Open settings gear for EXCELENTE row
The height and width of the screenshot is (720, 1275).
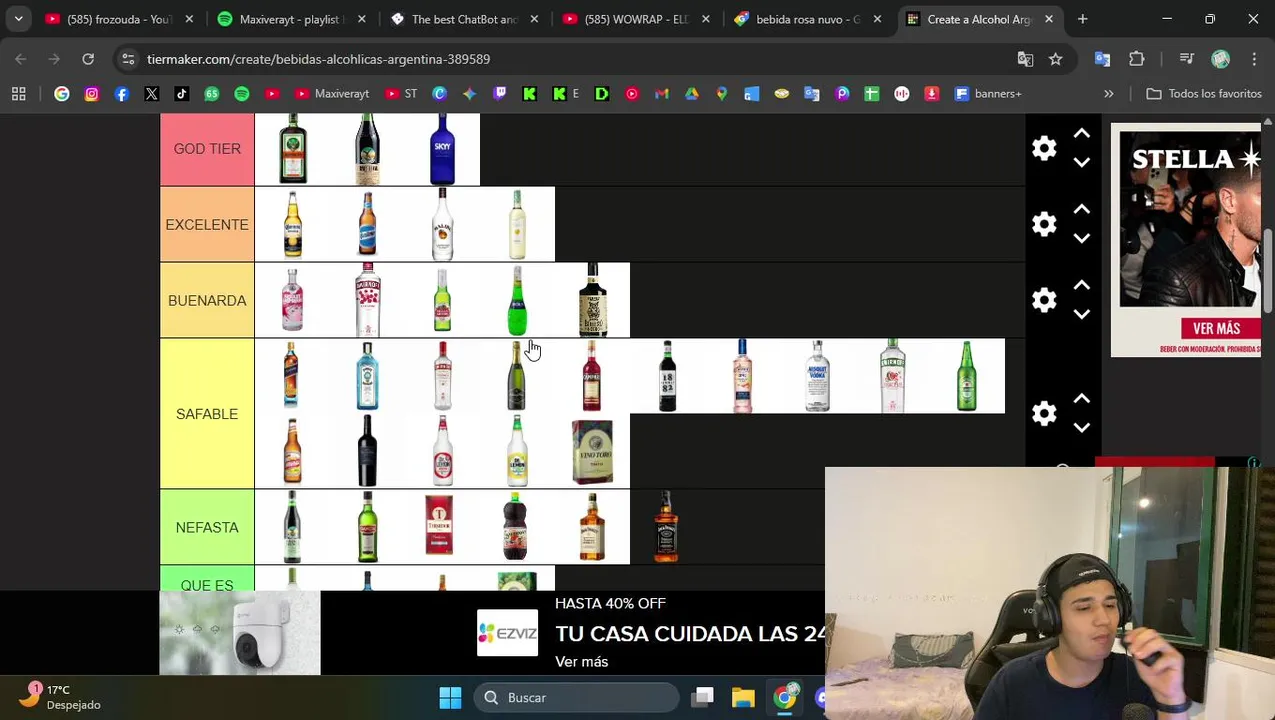[1044, 225]
